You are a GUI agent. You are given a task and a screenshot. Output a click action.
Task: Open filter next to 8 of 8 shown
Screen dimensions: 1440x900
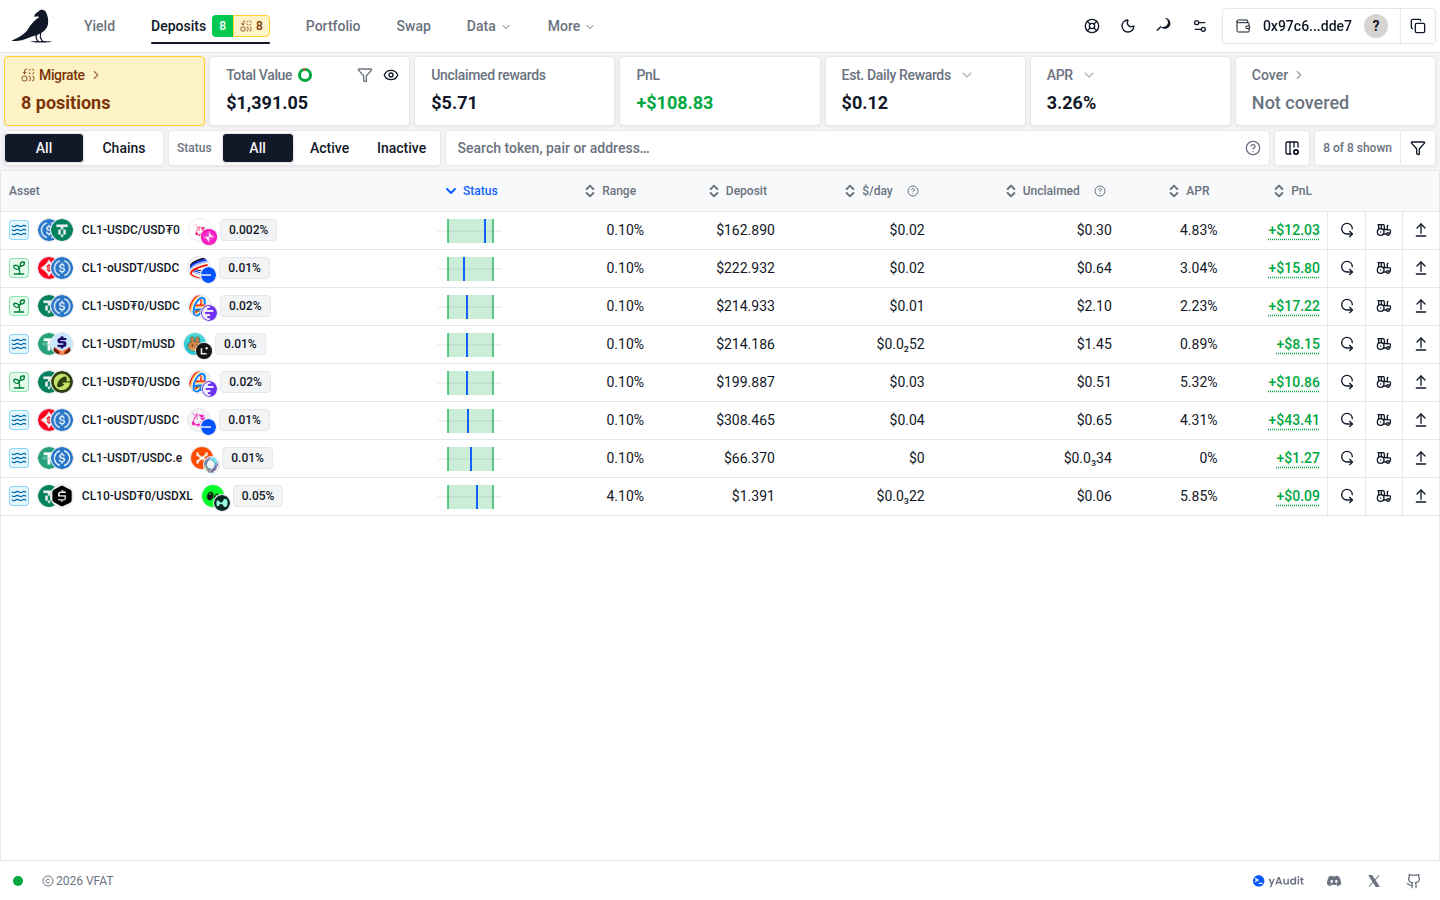click(1418, 148)
